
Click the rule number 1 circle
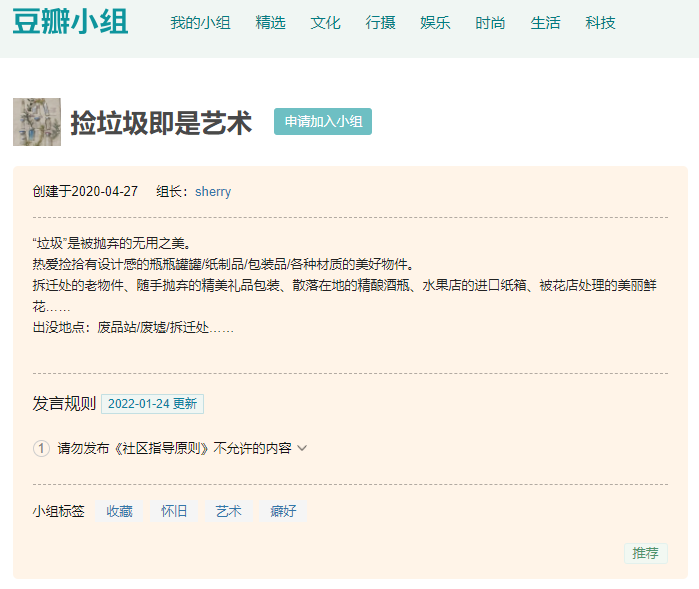tap(41, 448)
